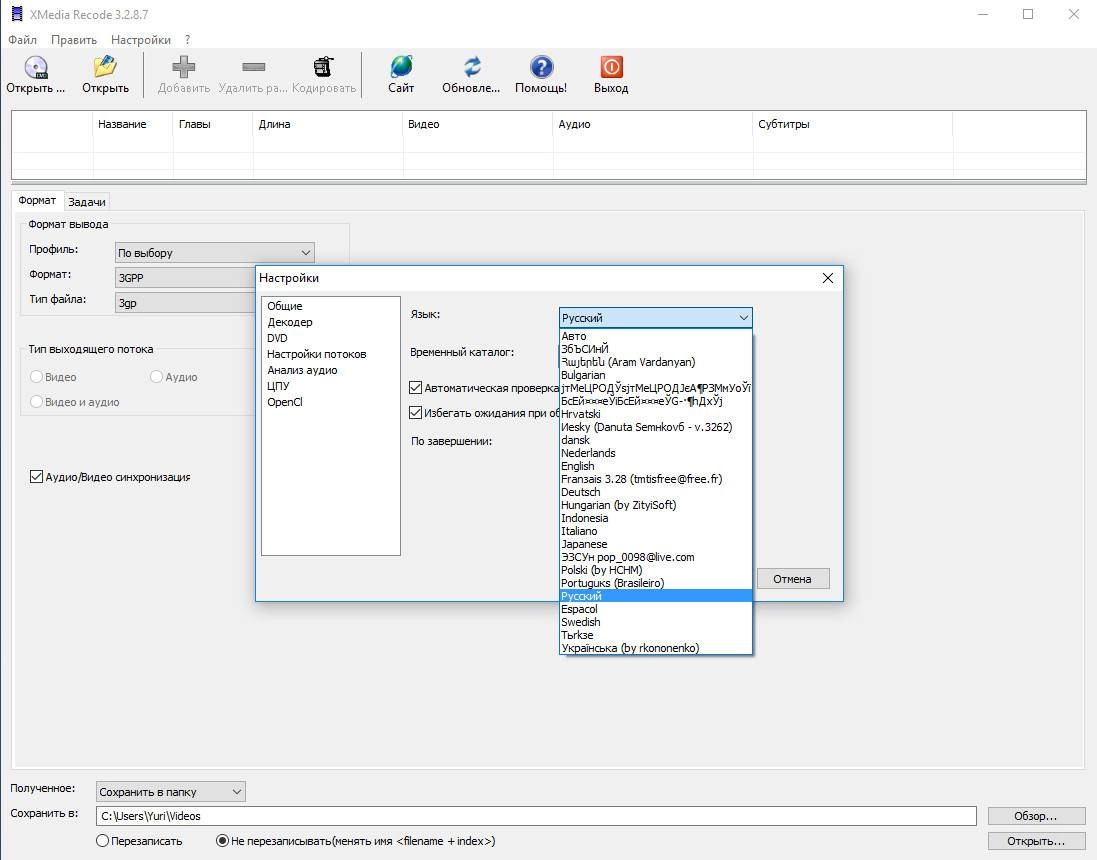The height and width of the screenshot is (860, 1097).
Task: Choose Deutsch in language list
Action: coord(656,492)
